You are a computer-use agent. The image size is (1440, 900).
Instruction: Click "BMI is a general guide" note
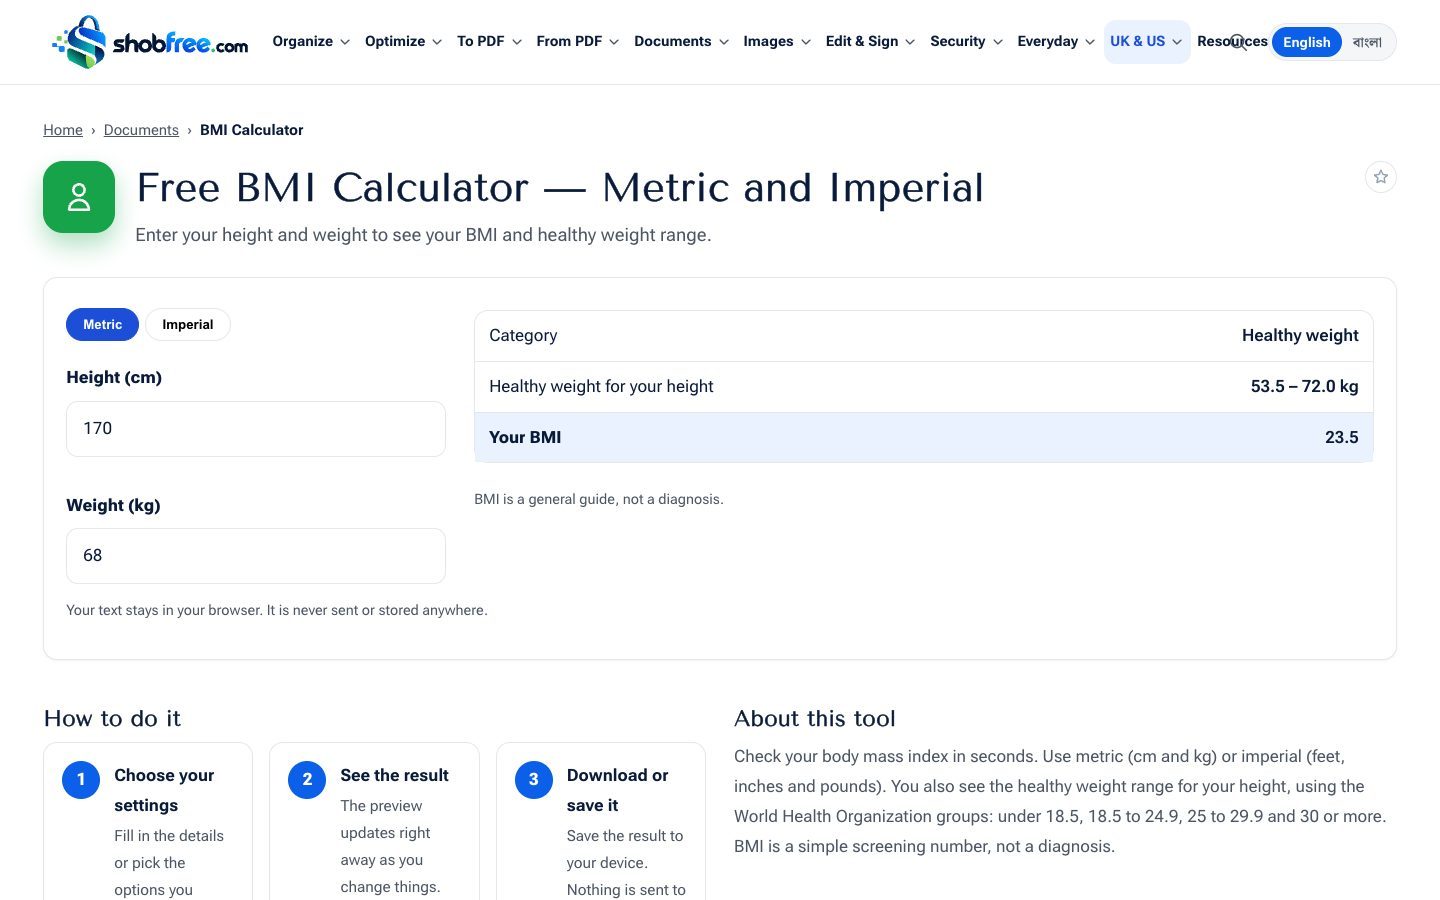point(598,499)
